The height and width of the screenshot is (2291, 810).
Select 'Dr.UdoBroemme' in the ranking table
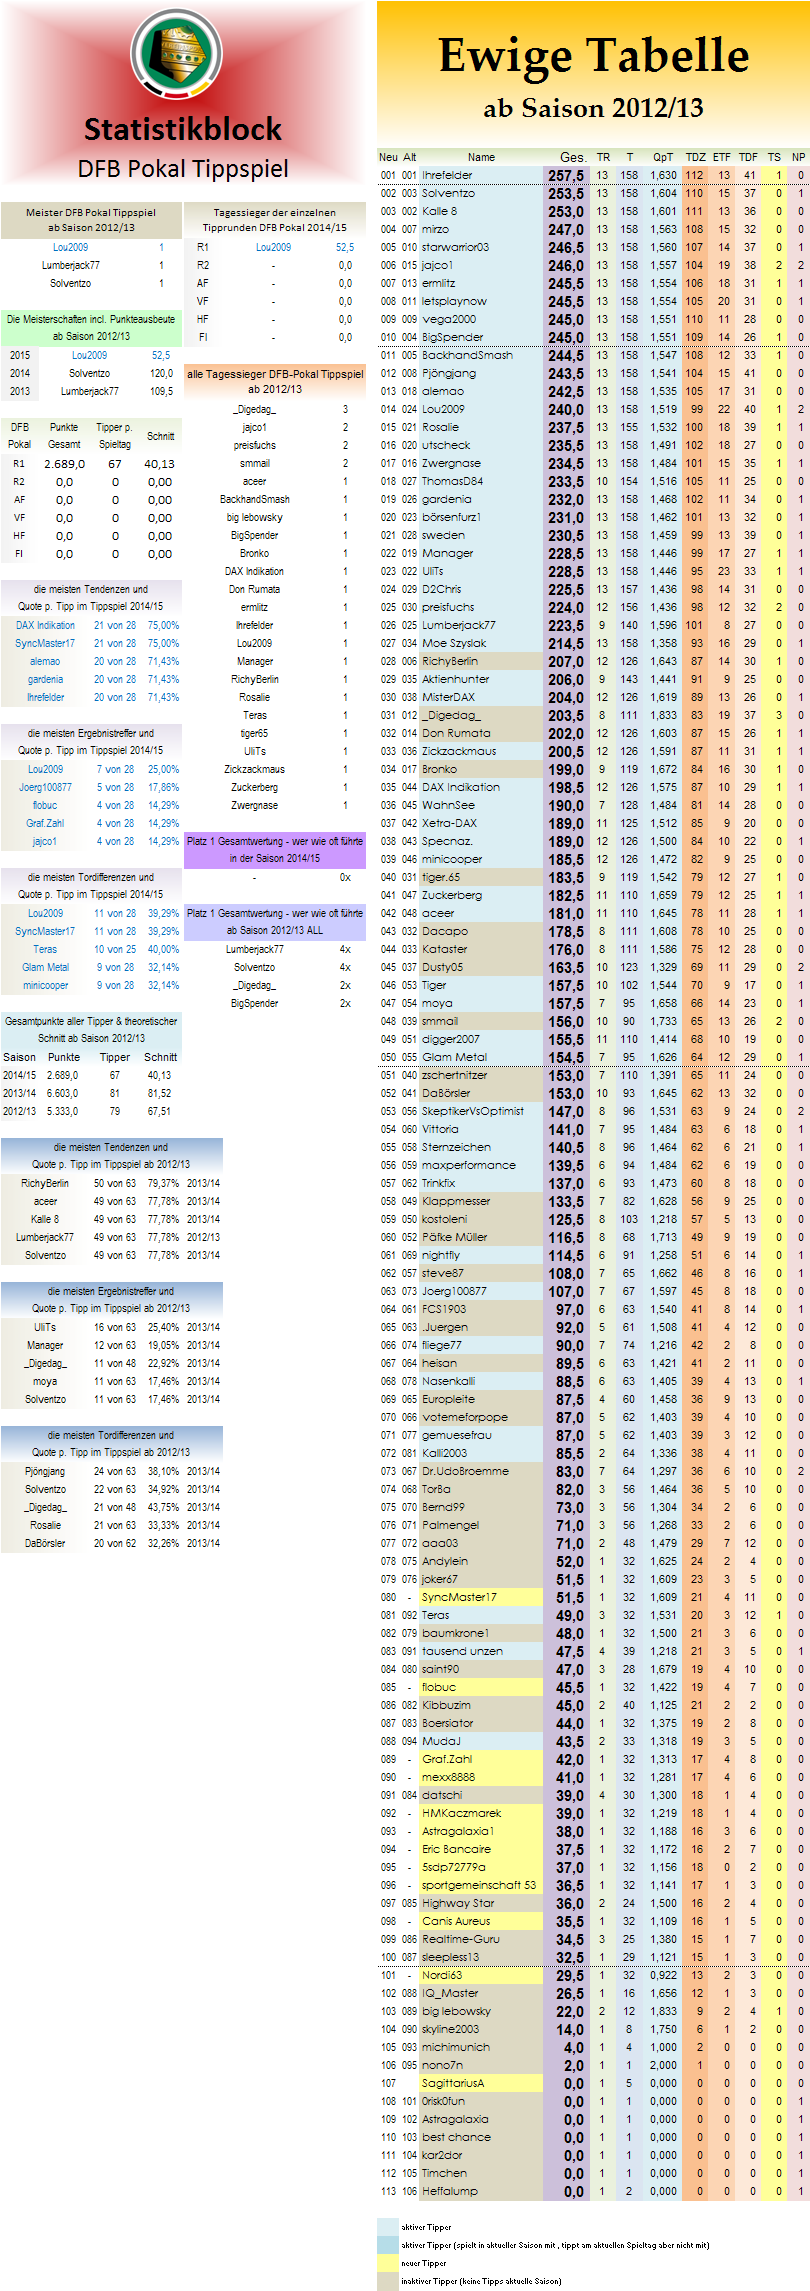click(465, 1471)
